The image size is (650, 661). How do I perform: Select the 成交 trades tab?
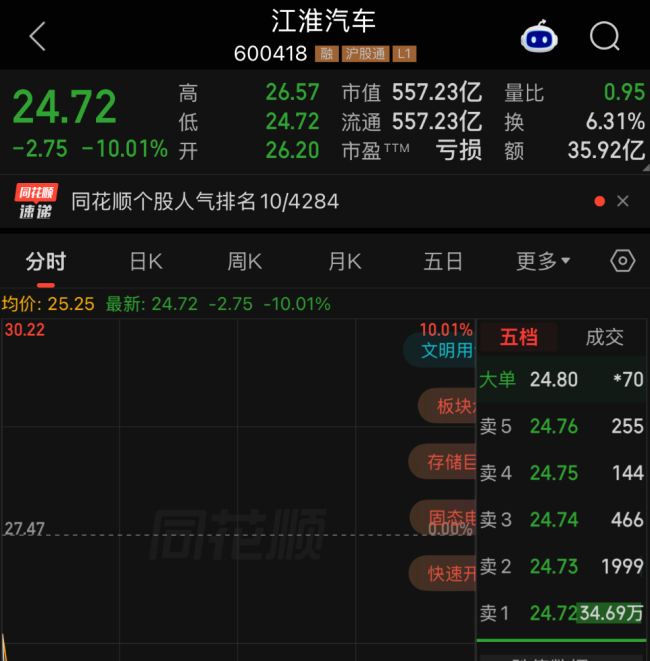(x=604, y=337)
